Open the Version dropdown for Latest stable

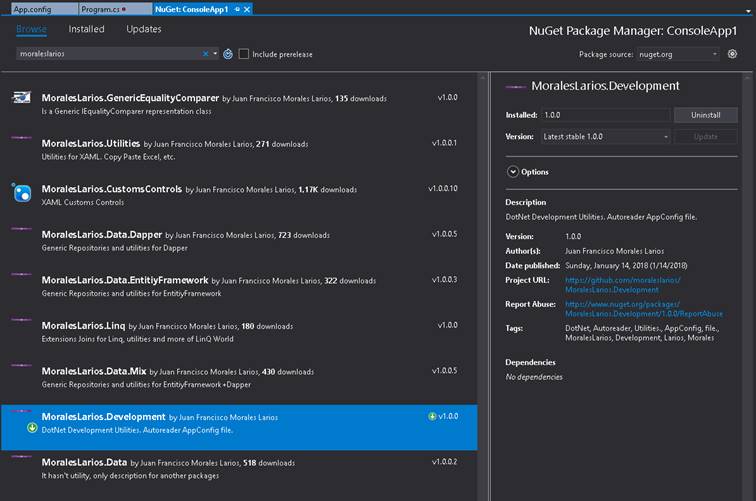tap(604, 136)
